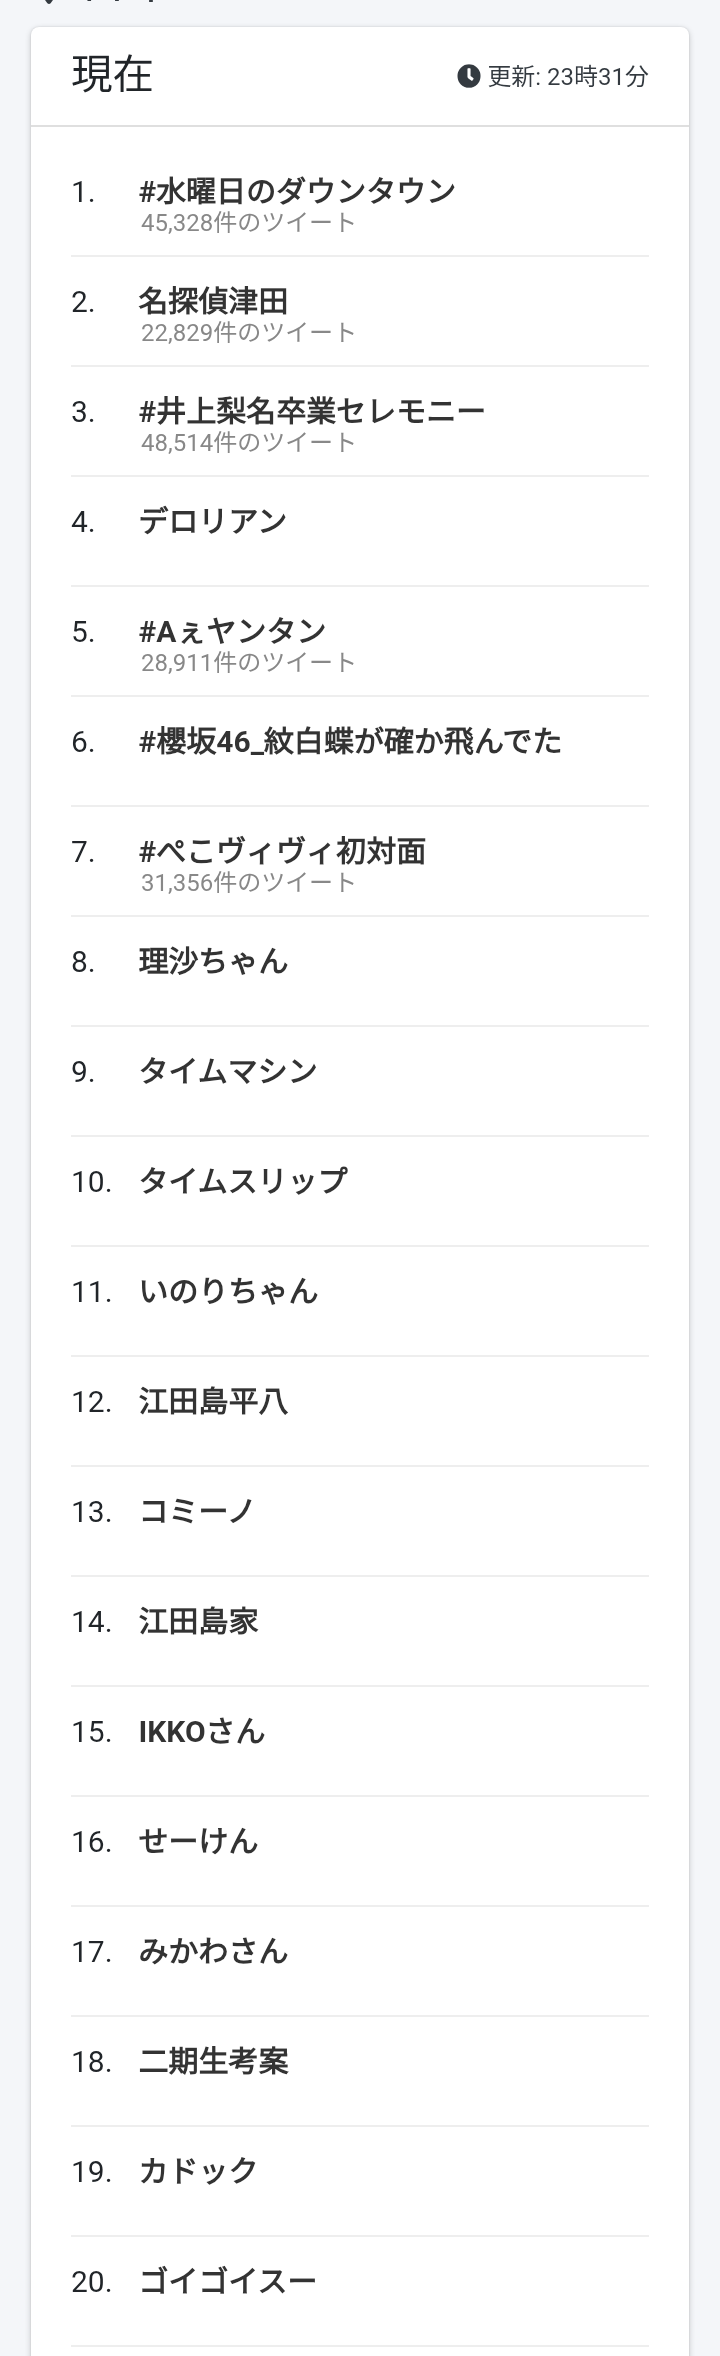
Task: Open the 名探偵津田 trend
Action: (214, 301)
